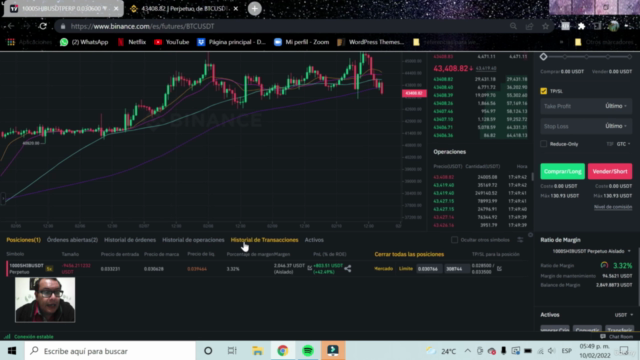This screenshot has height=360, width=640.
Task: Open the Chat Room icon
Action: click(603, 336)
